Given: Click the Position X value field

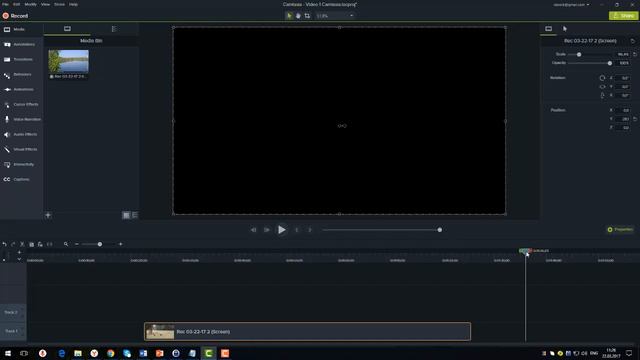Looking at the screenshot, I should coord(624,110).
